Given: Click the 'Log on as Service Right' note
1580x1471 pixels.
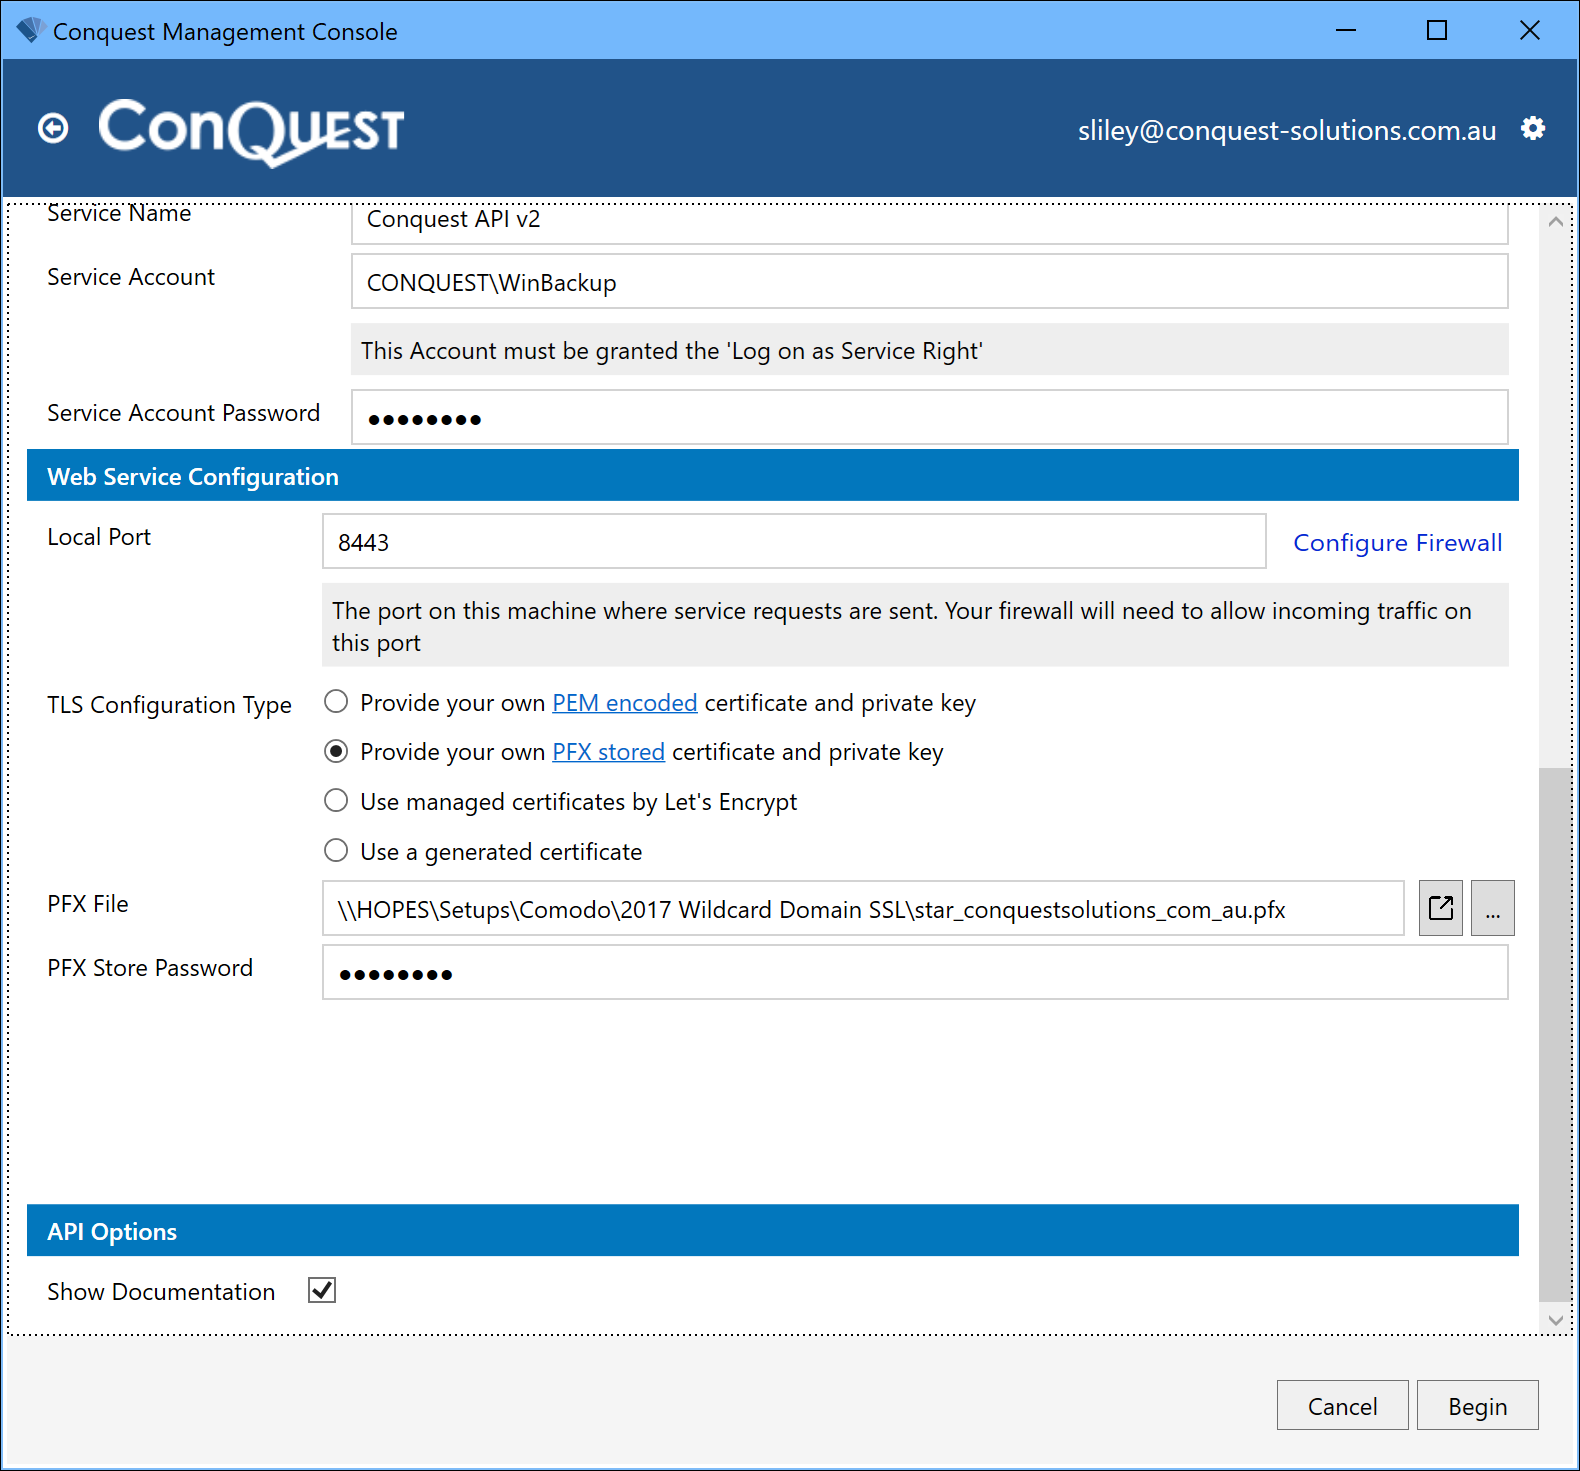Looking at the screenshot, I should (929, 349).
